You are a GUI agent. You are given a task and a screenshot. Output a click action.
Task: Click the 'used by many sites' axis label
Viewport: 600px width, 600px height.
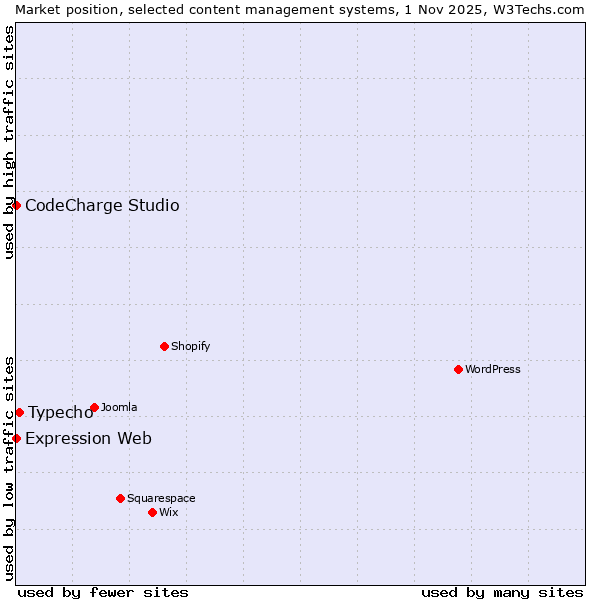(x=502, y=592)
